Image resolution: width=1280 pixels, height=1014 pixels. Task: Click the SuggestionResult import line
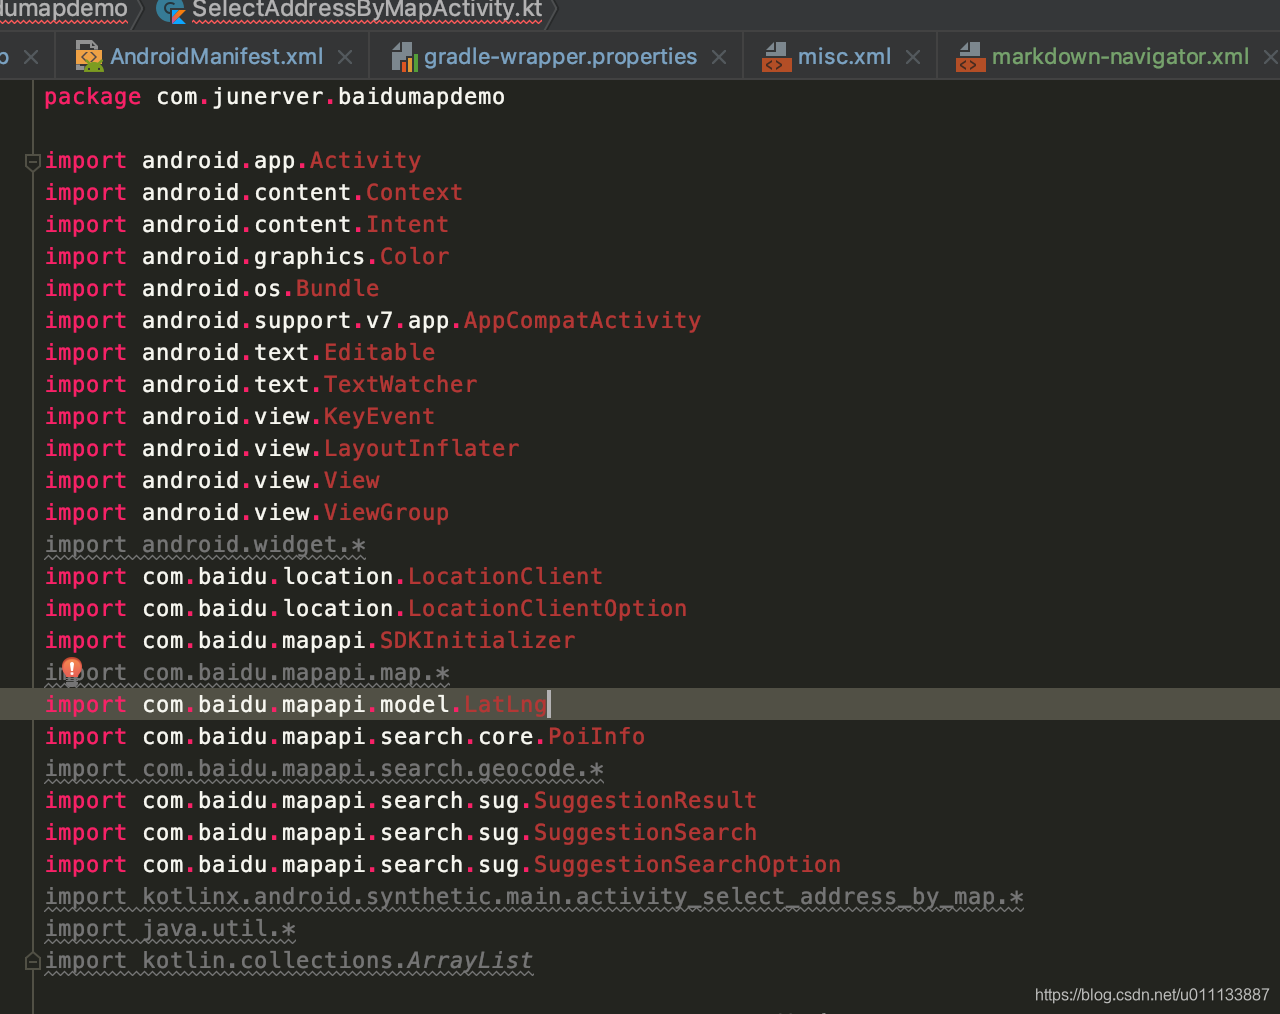click(401, 801)
